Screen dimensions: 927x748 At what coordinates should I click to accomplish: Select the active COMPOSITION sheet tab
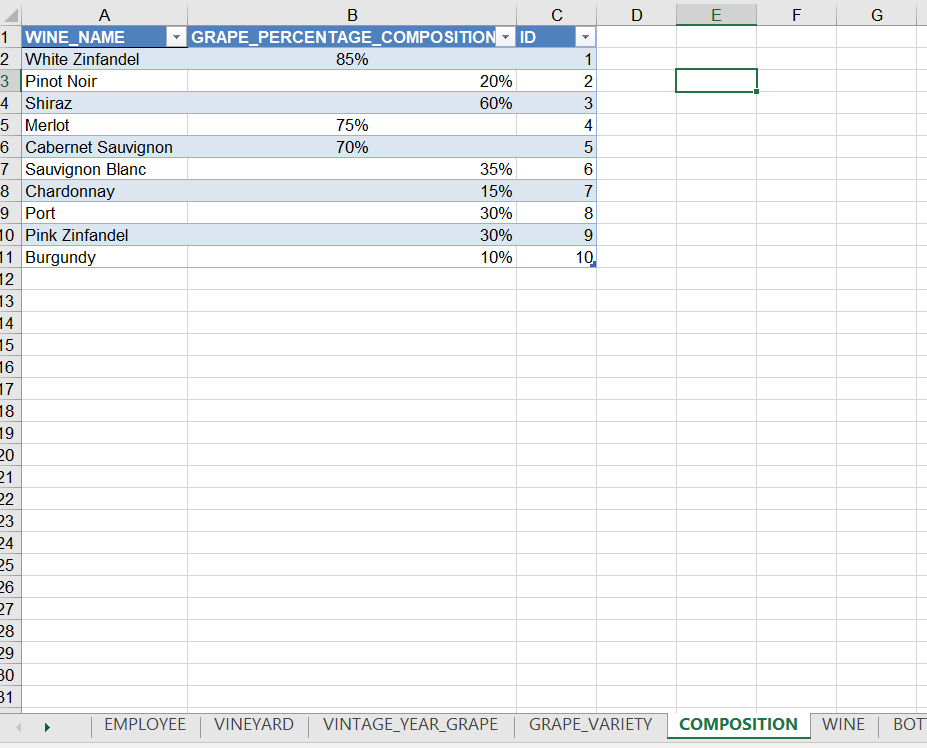pyautogui.click(x=738, y=725)
